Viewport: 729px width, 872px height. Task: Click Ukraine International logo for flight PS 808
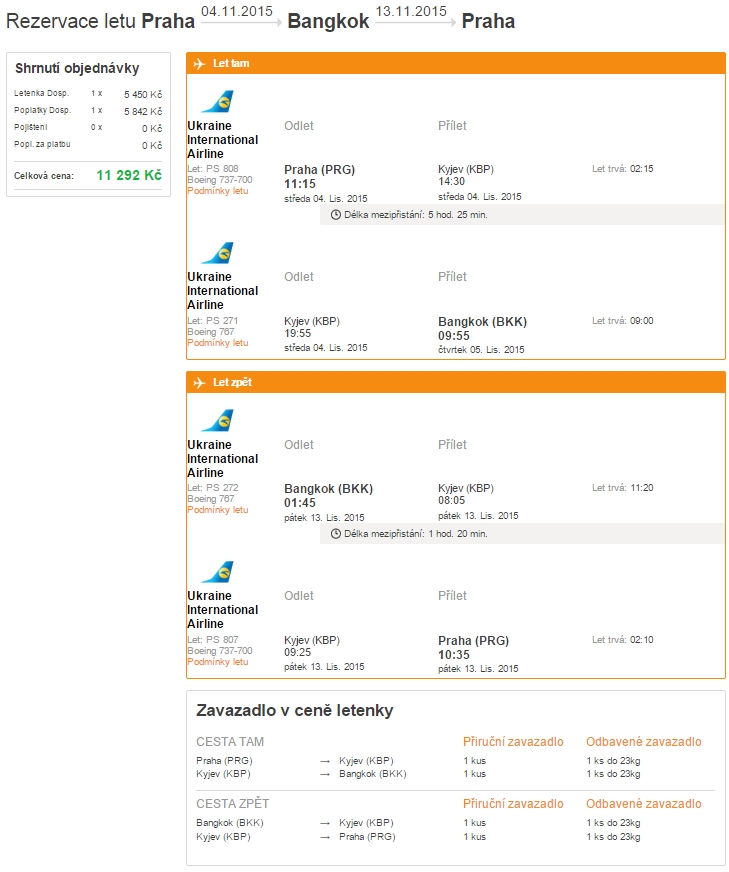click(x=217, y=101)
